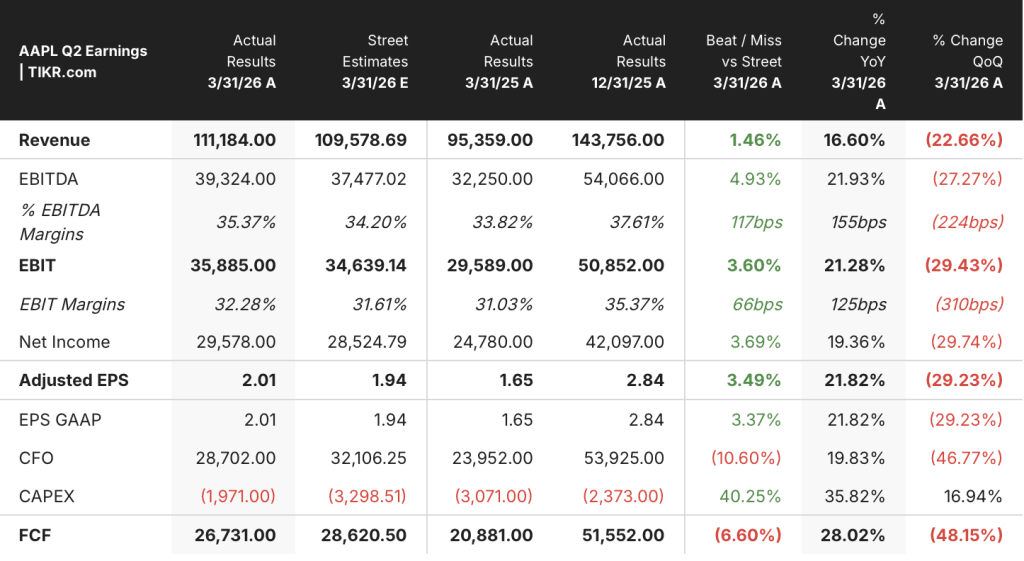Screen dimensions: 1024x561
Task: Click net income YoY change 19.36%
Action: point(856,342)
